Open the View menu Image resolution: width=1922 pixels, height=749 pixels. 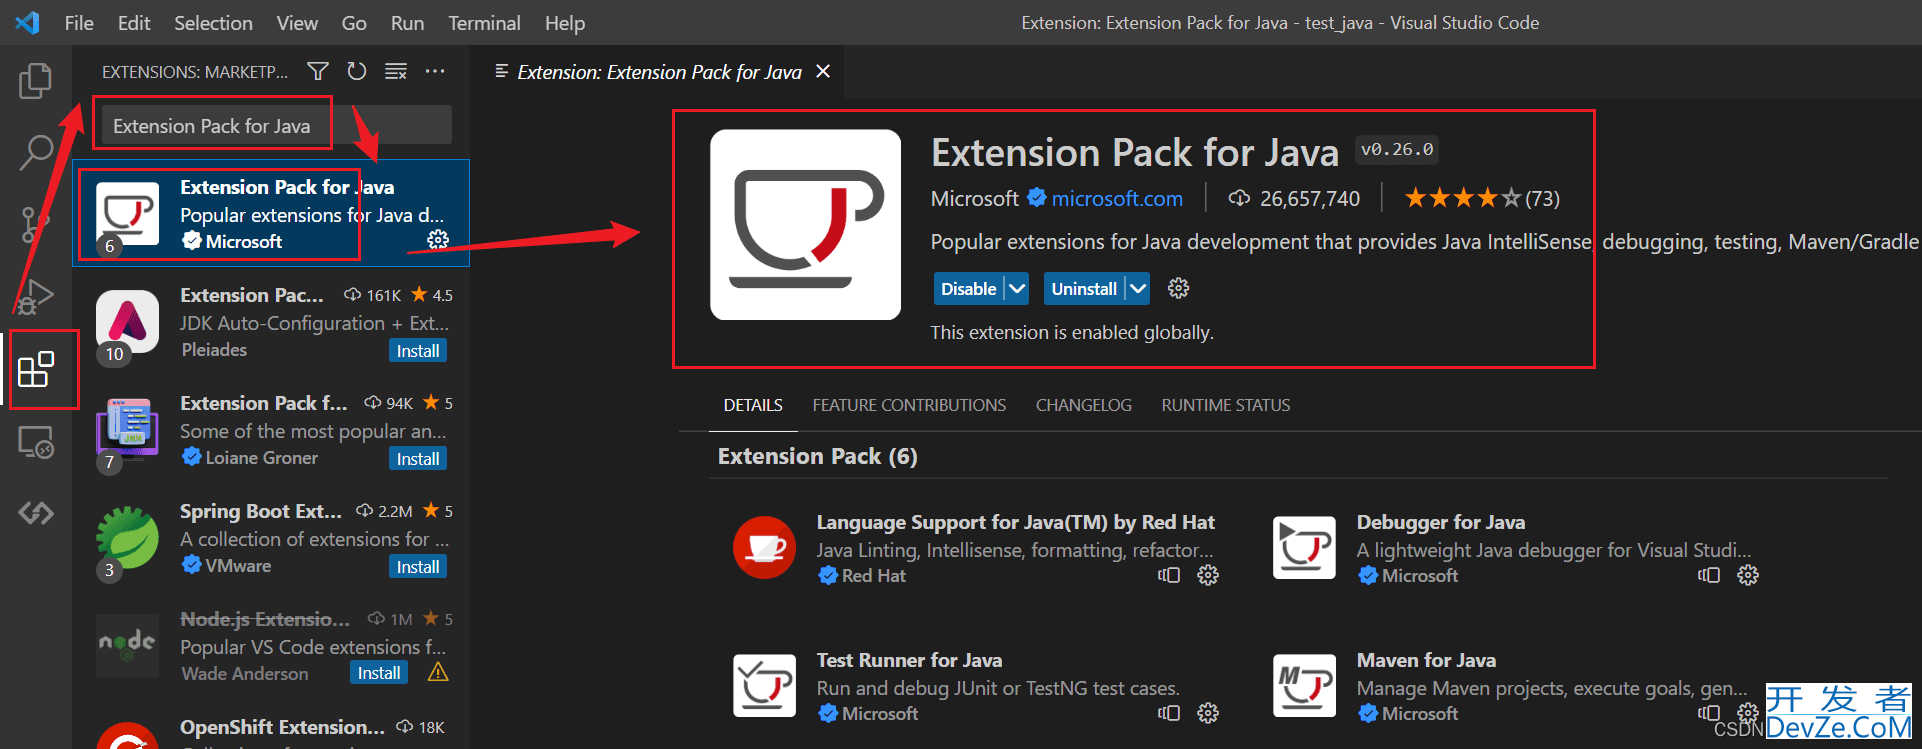pyautogui.click(x=297, y=22)
